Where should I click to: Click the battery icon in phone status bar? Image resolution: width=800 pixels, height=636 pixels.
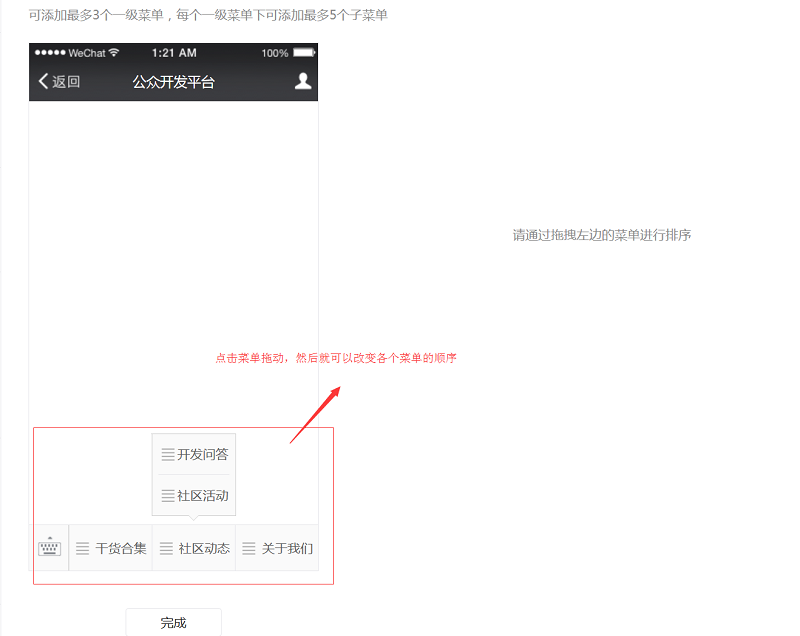304,53
